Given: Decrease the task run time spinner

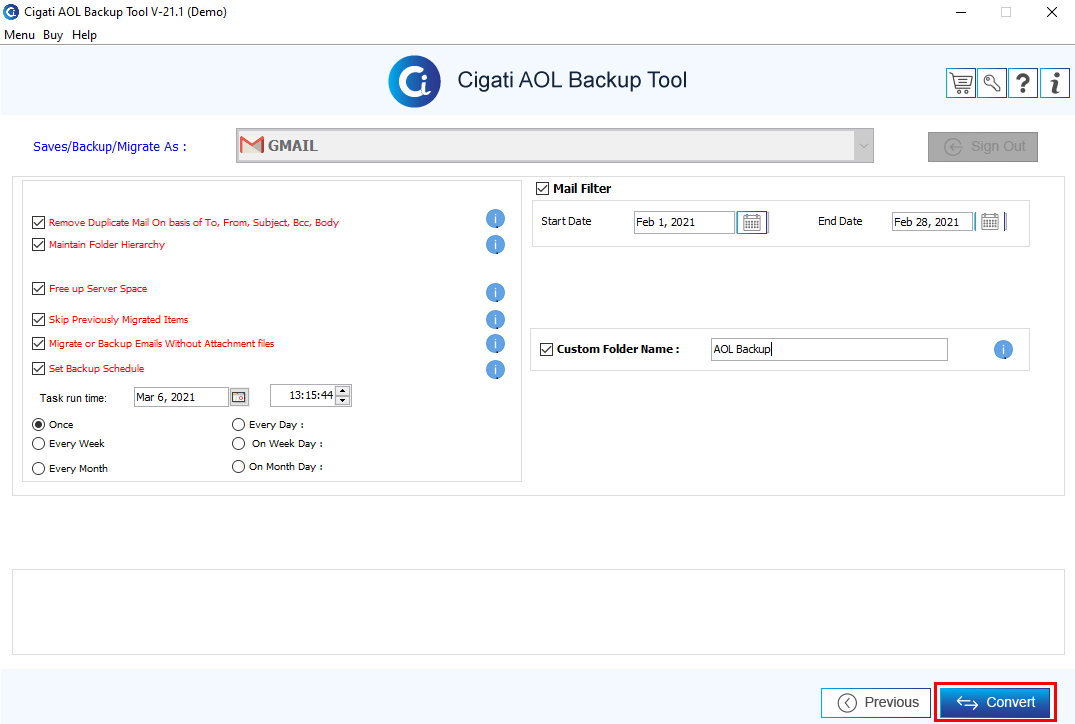Looking at the screenshot, I should coord(343,400).
